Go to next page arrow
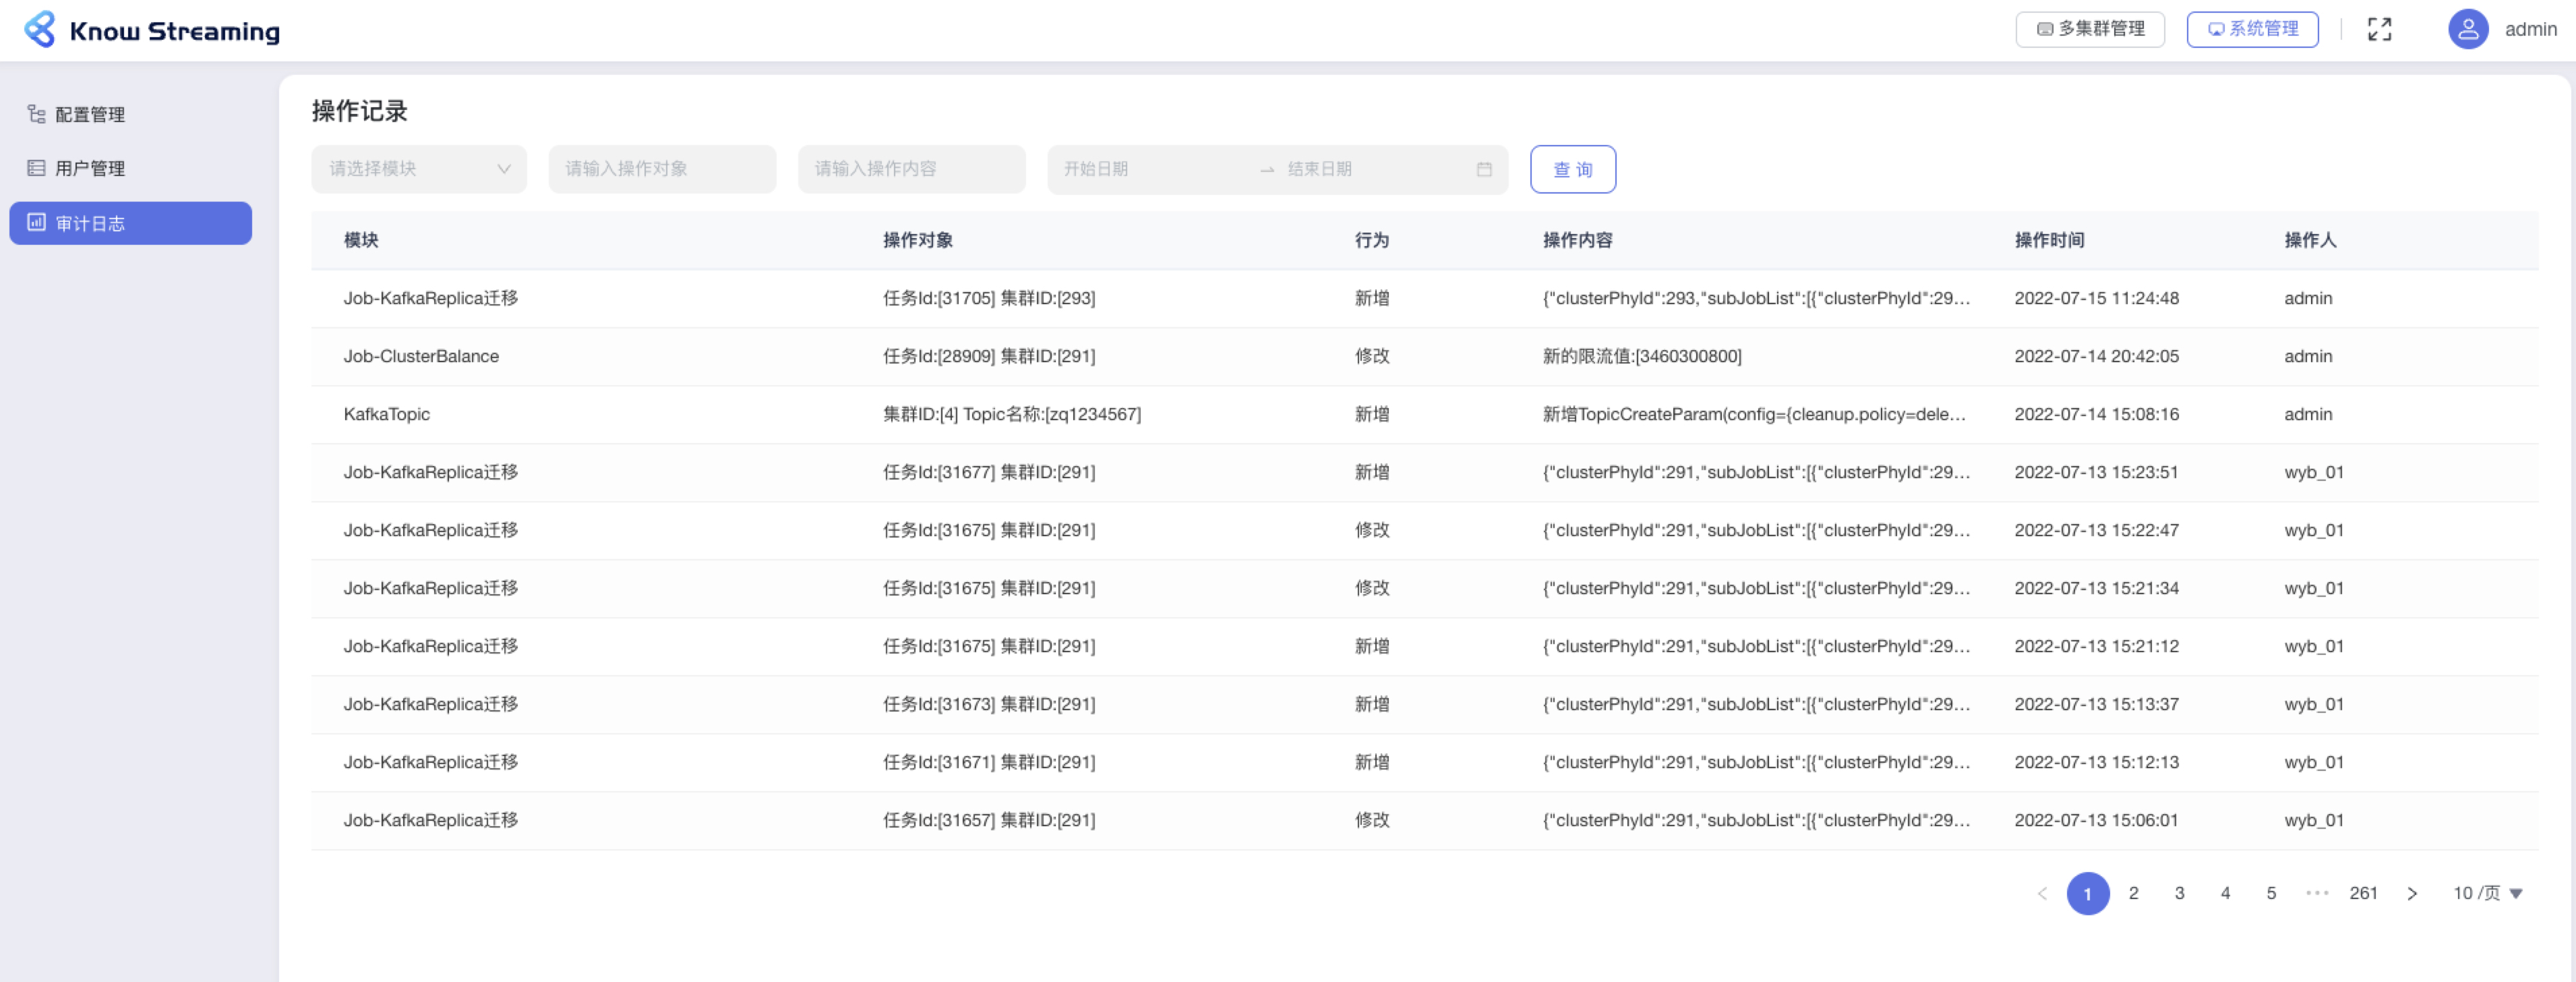 2411,893
